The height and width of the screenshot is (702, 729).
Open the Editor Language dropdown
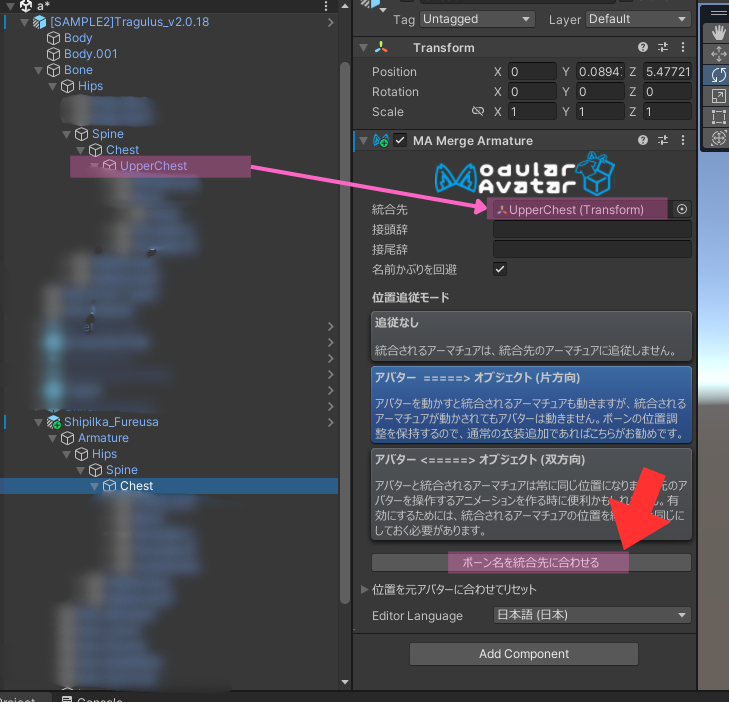(592, 615)
